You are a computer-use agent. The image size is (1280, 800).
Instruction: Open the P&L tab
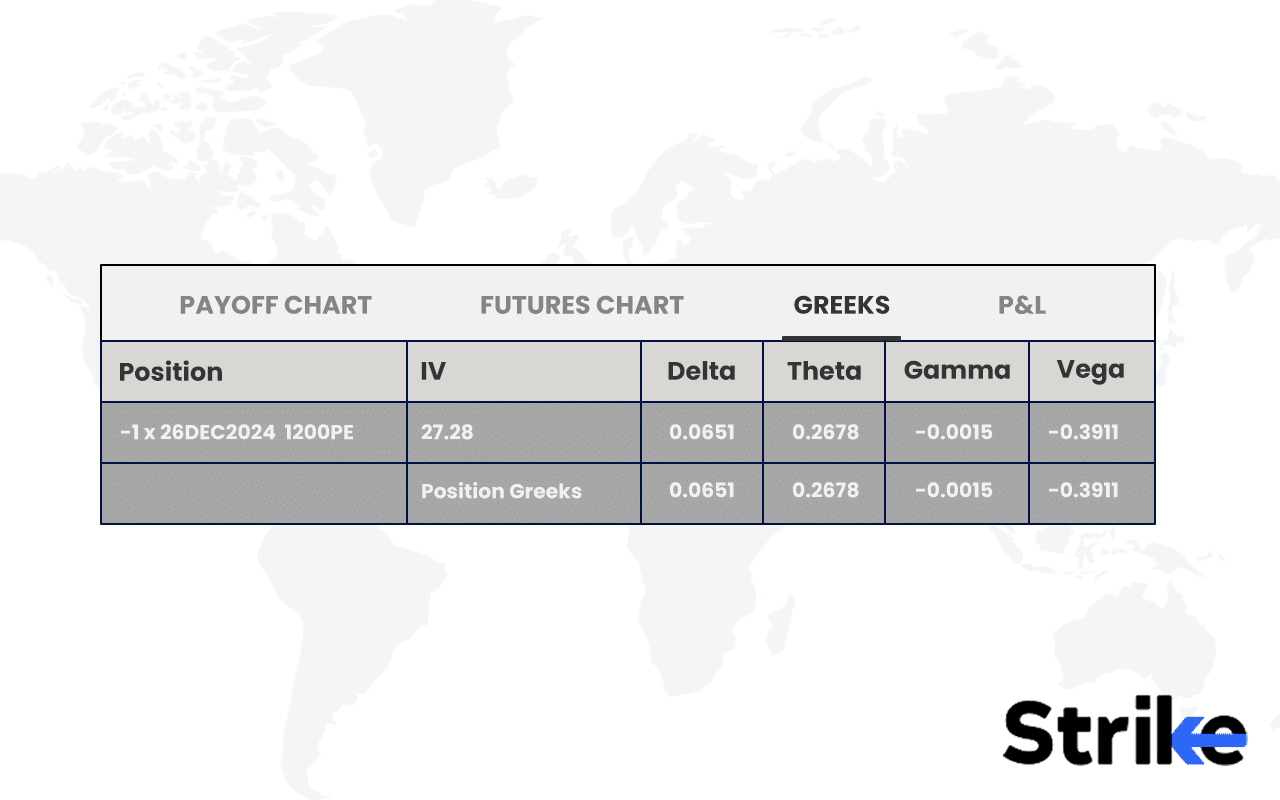pyautogui.click(x=1022, y=305)
